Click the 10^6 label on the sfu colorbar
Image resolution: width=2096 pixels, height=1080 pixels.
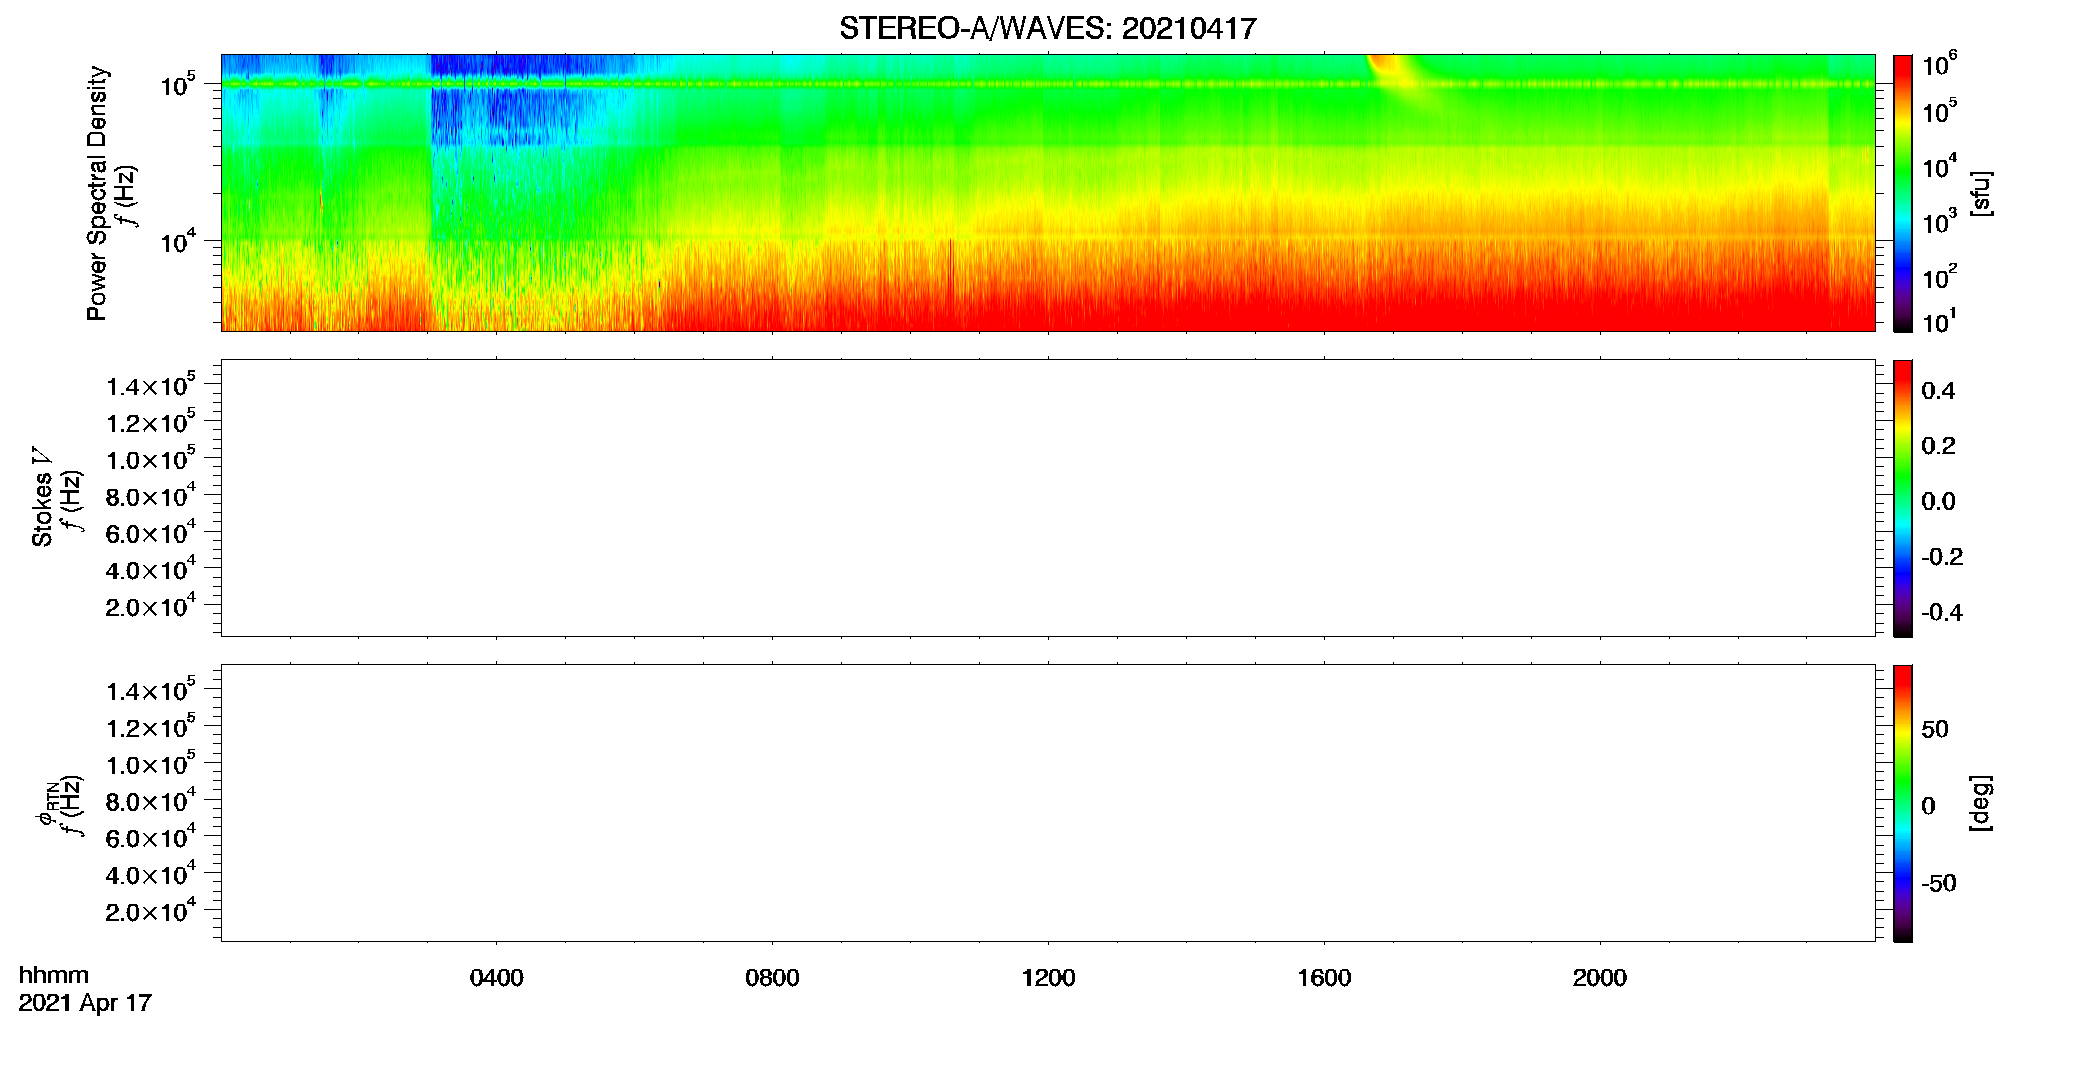coord(1940,65)
